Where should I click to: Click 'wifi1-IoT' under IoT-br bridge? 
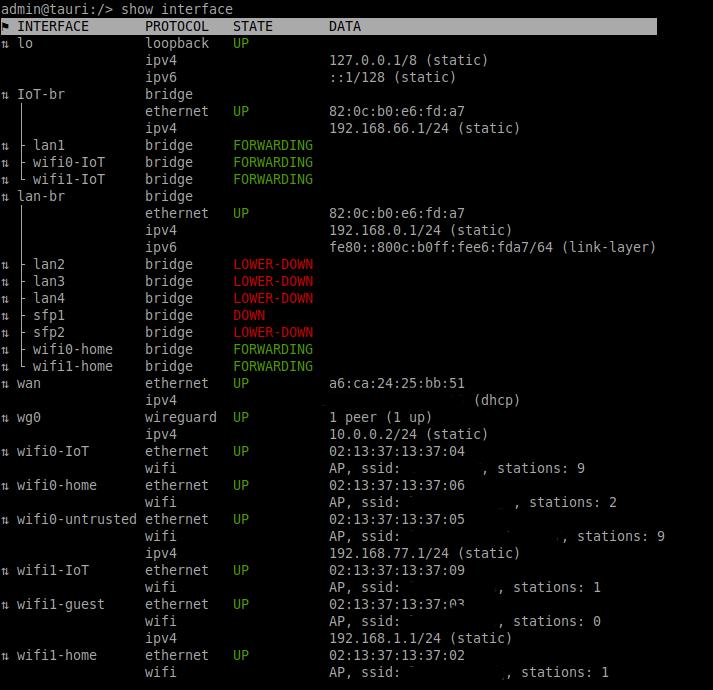[x=69, y=179]
